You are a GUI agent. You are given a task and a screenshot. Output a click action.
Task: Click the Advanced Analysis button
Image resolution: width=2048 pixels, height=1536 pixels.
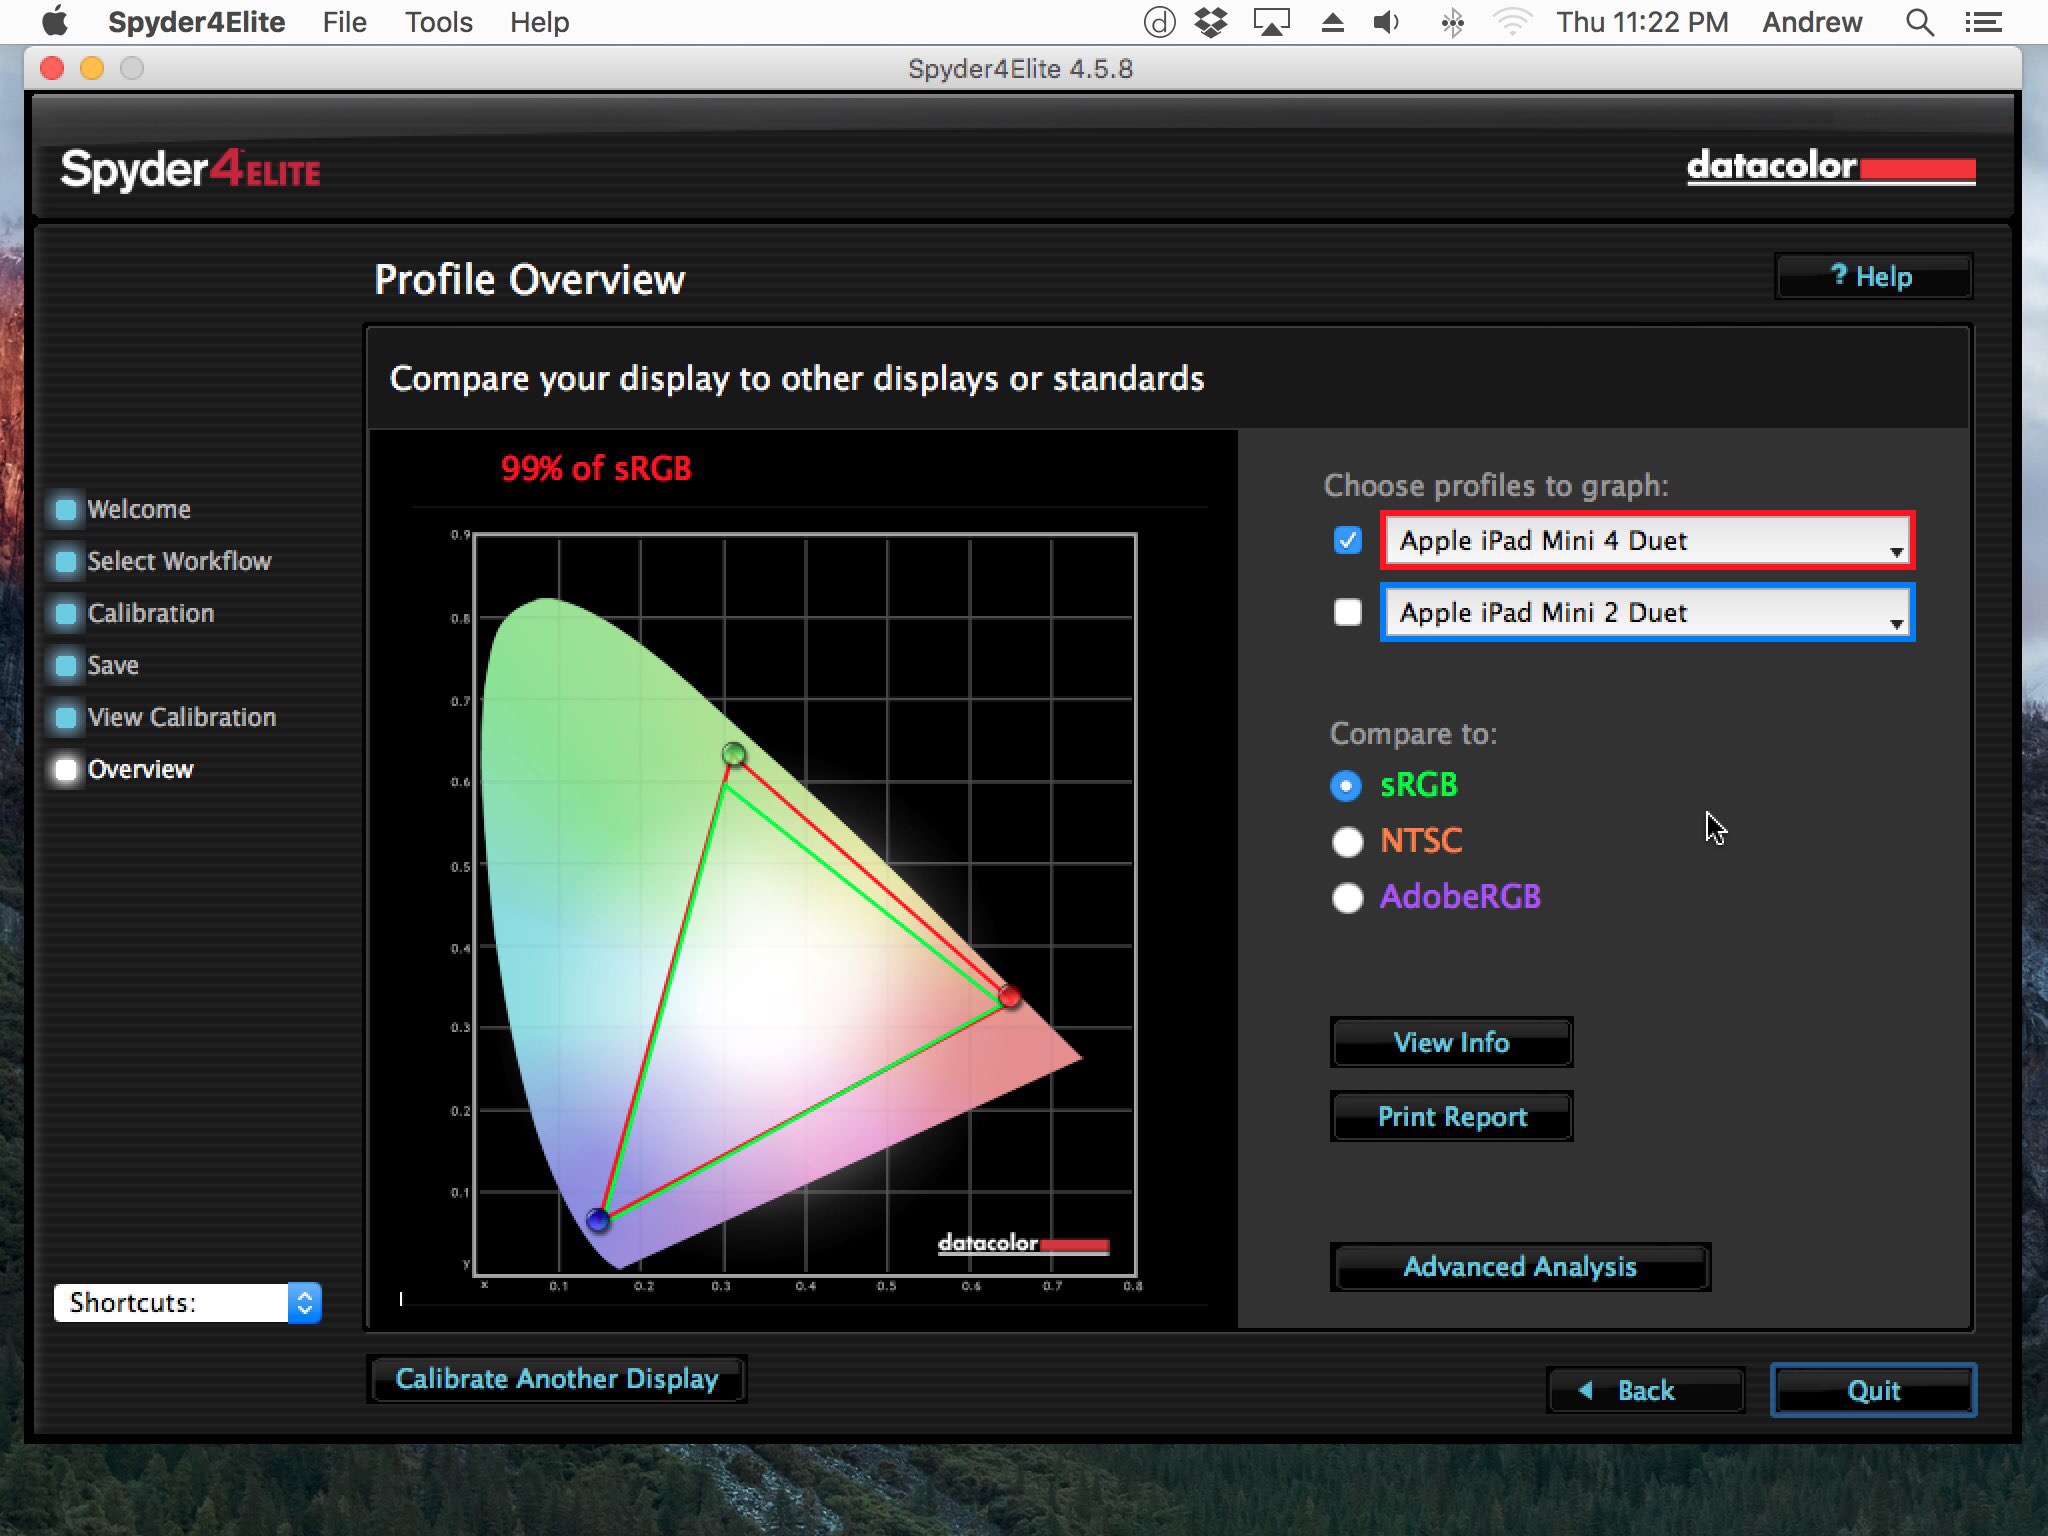1519,1267
